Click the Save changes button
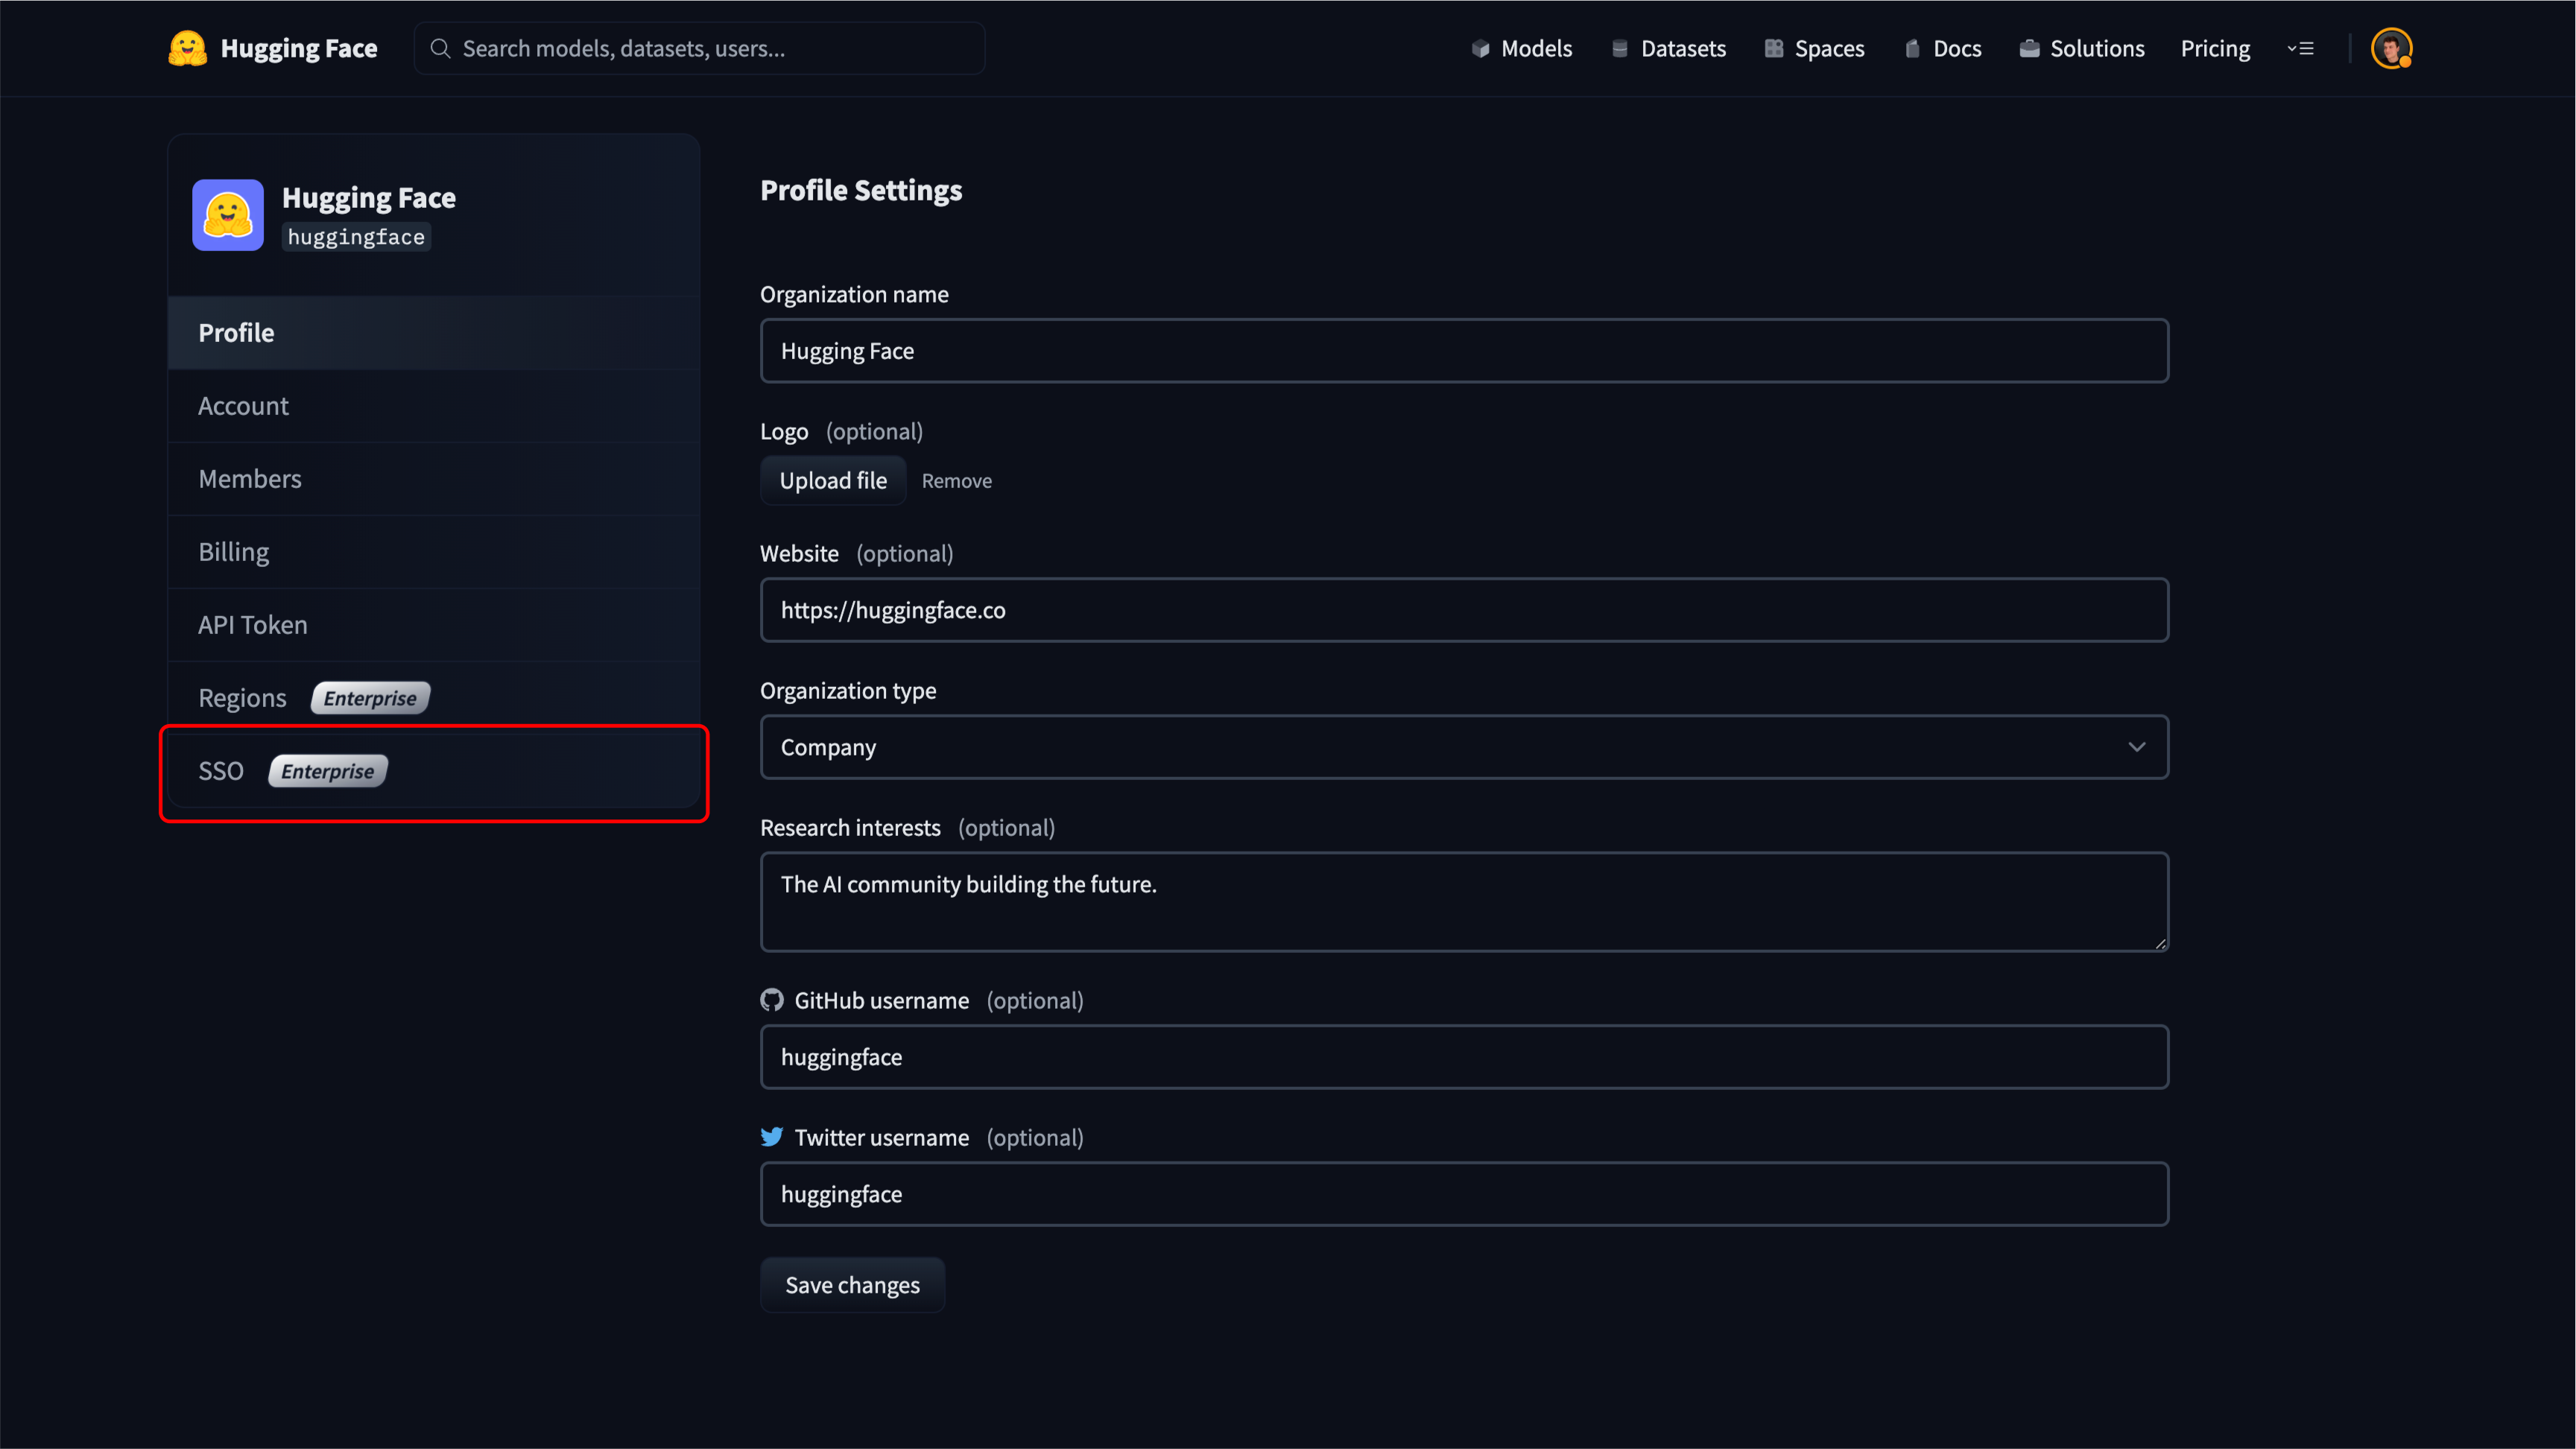 coord(851,1283)
